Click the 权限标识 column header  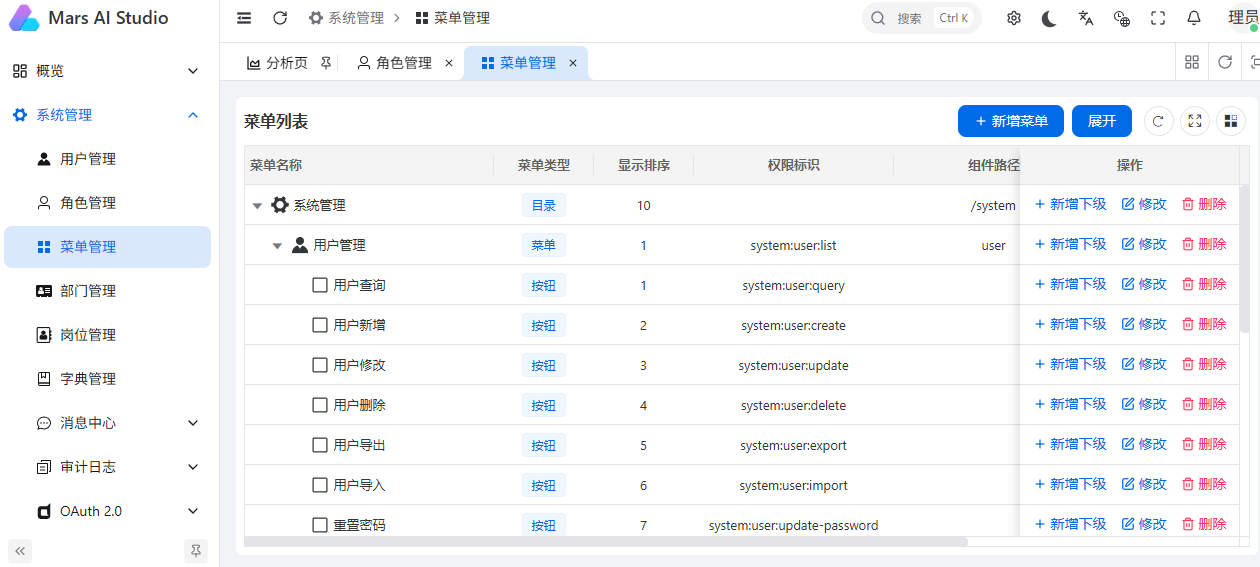tap(793, 165)
